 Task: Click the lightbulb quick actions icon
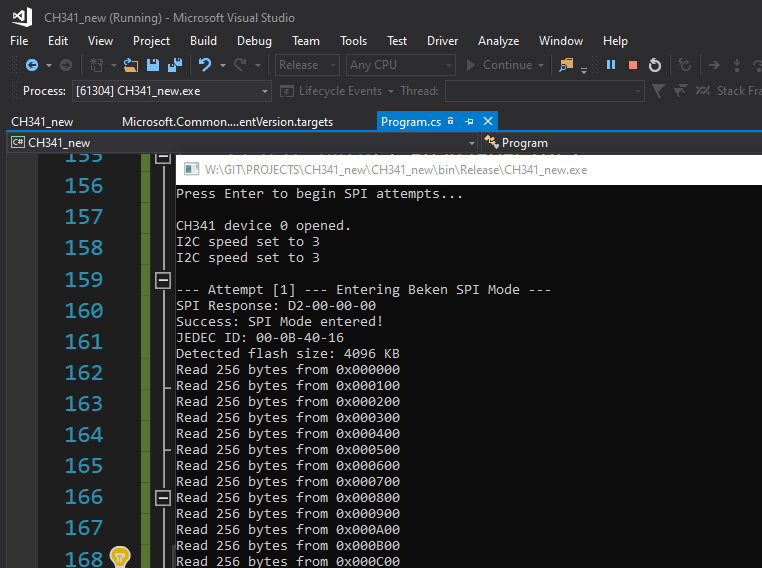120,556
